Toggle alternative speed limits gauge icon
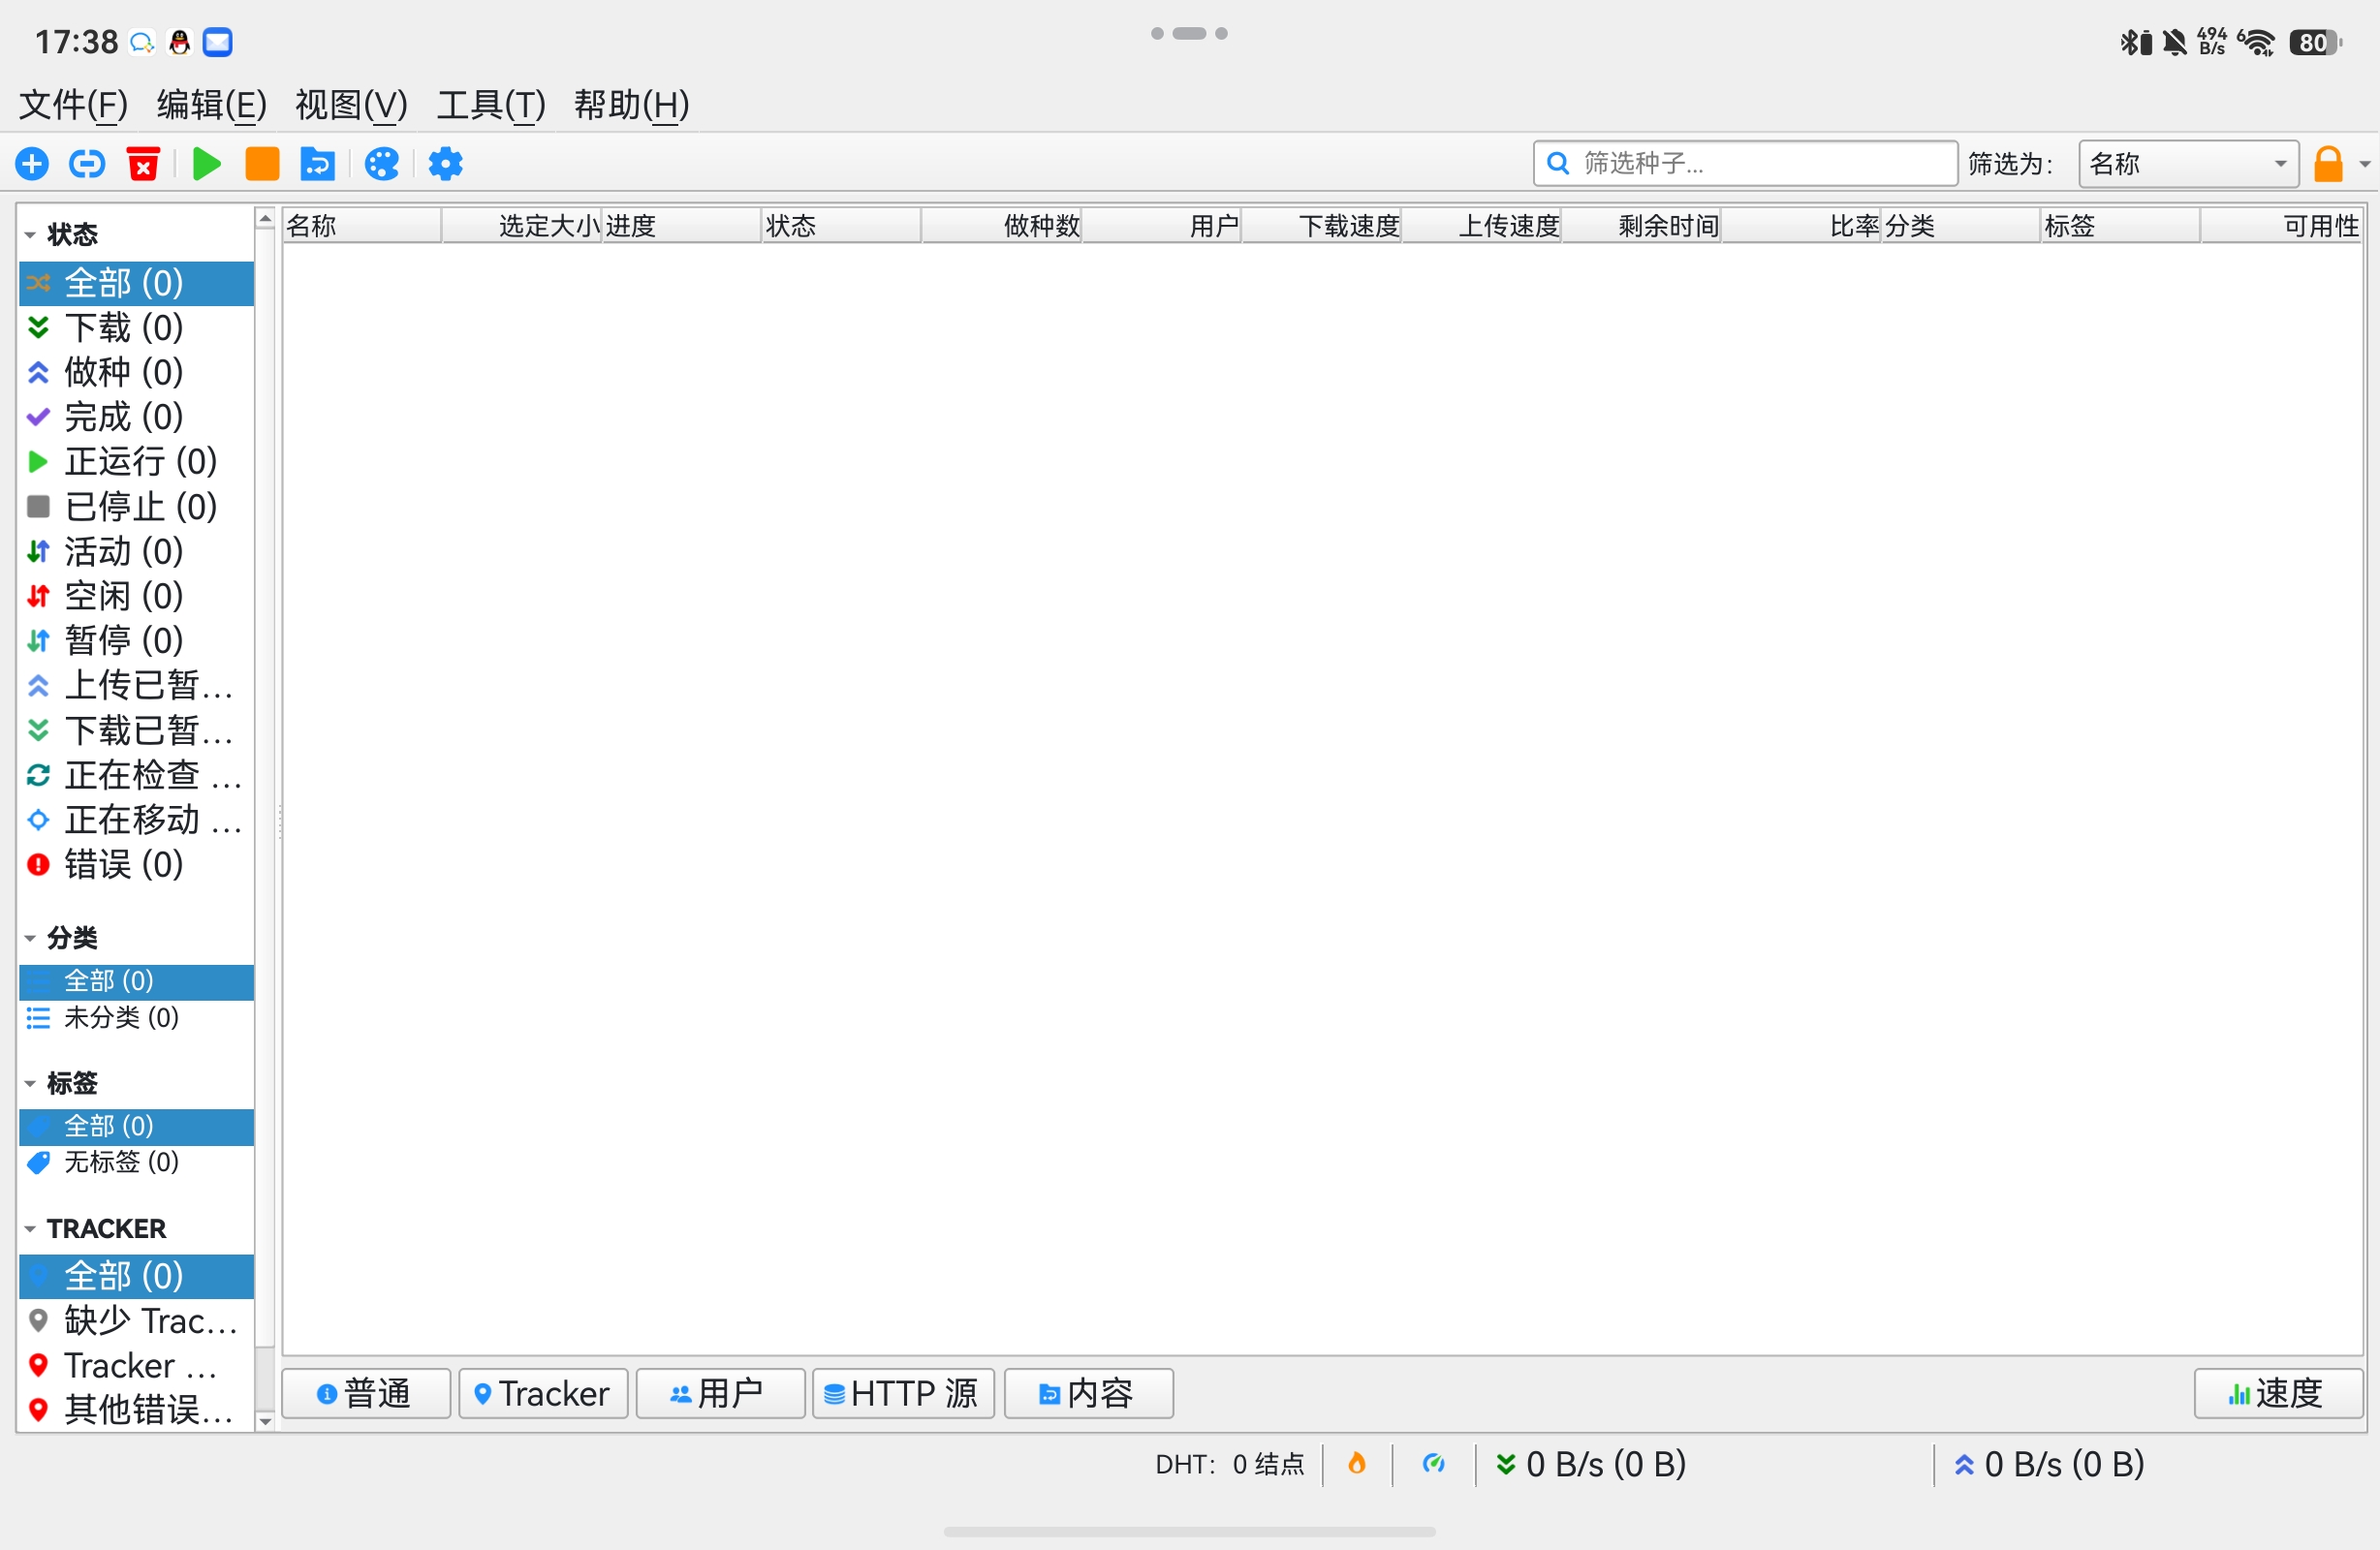The height and width of the screenshot is (1550, 2380). [1434, 1464]
